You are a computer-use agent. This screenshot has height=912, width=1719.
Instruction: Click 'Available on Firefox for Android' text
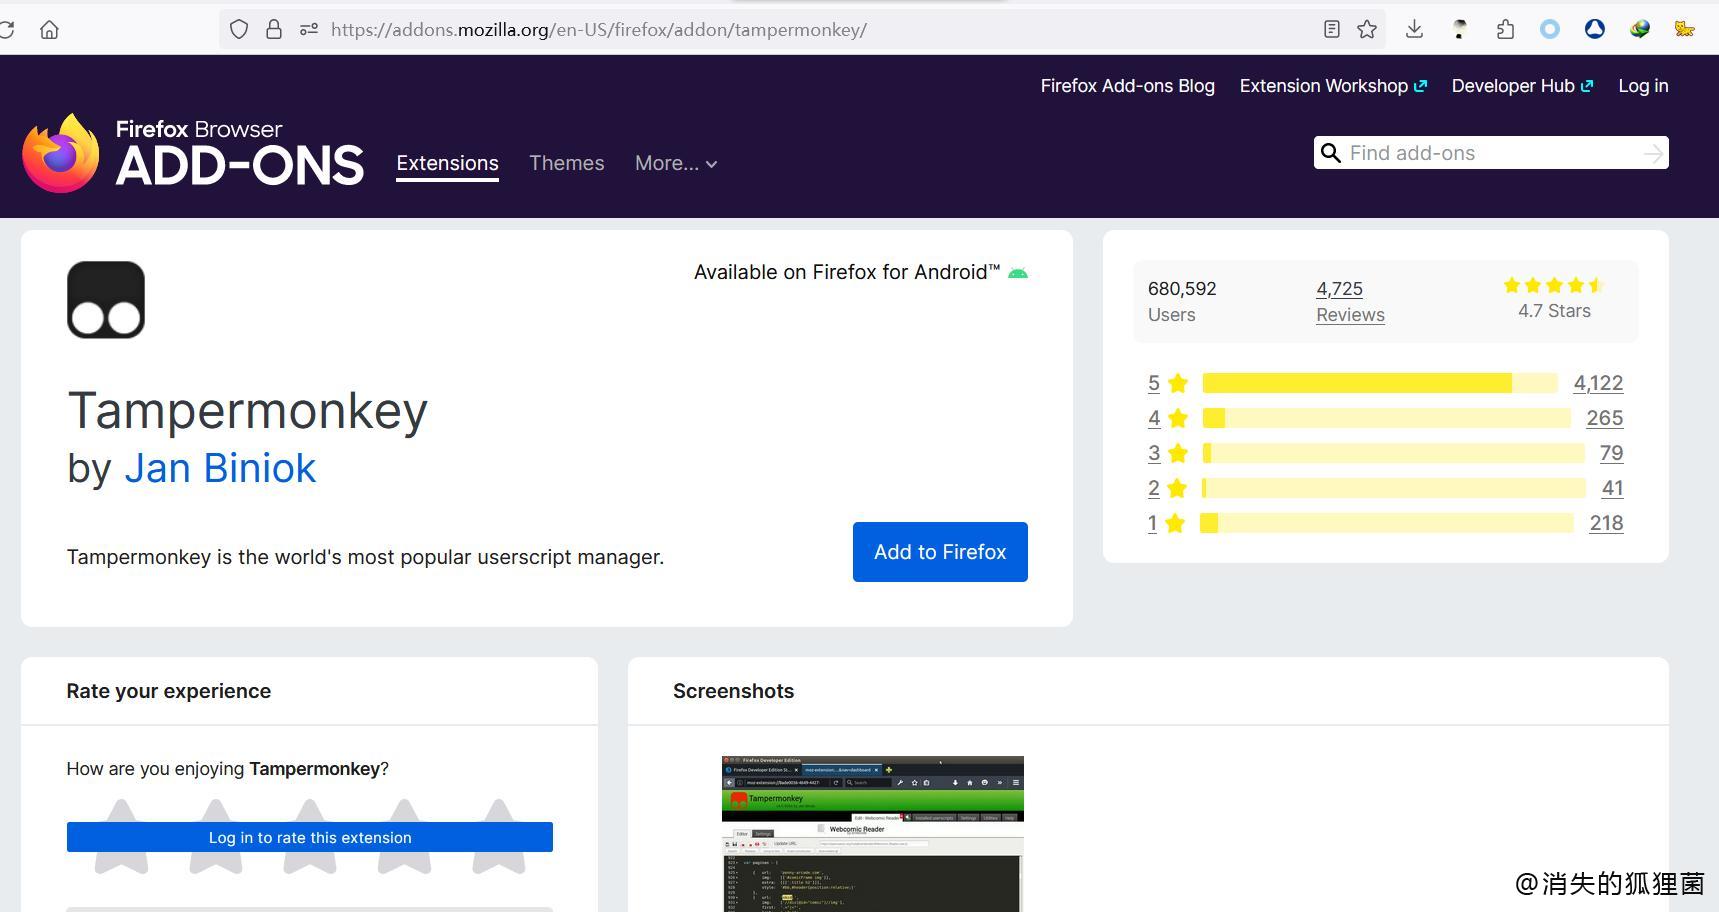point(847,272)
